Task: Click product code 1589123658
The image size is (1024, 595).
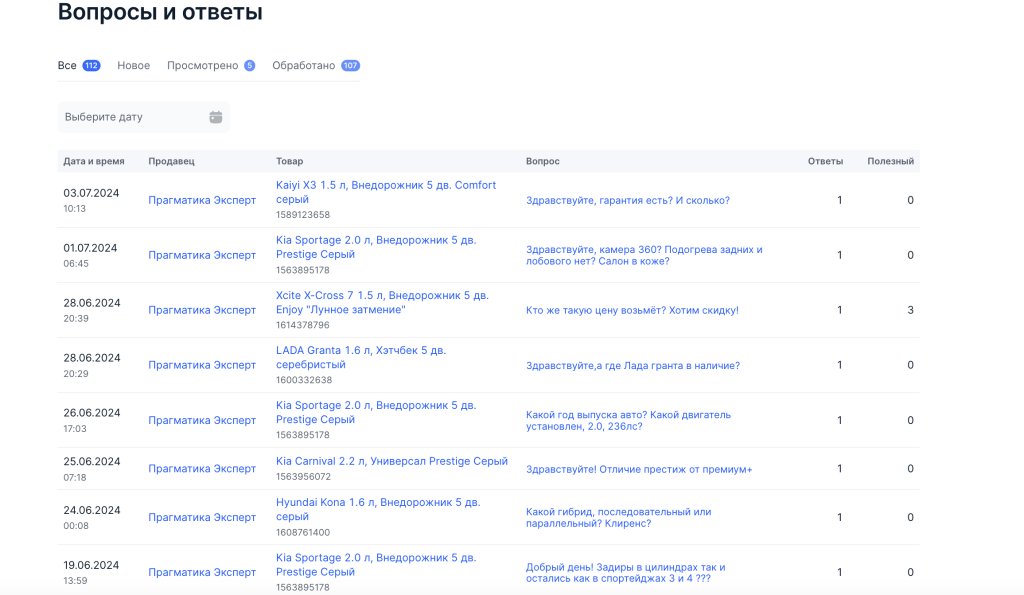Action: [x=302, y=215]
